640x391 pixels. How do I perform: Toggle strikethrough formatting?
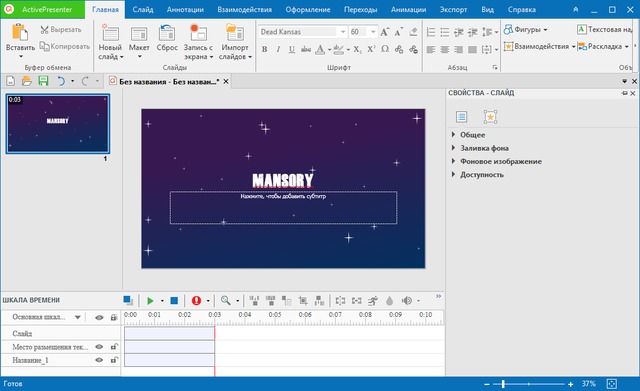pos(306,49)
